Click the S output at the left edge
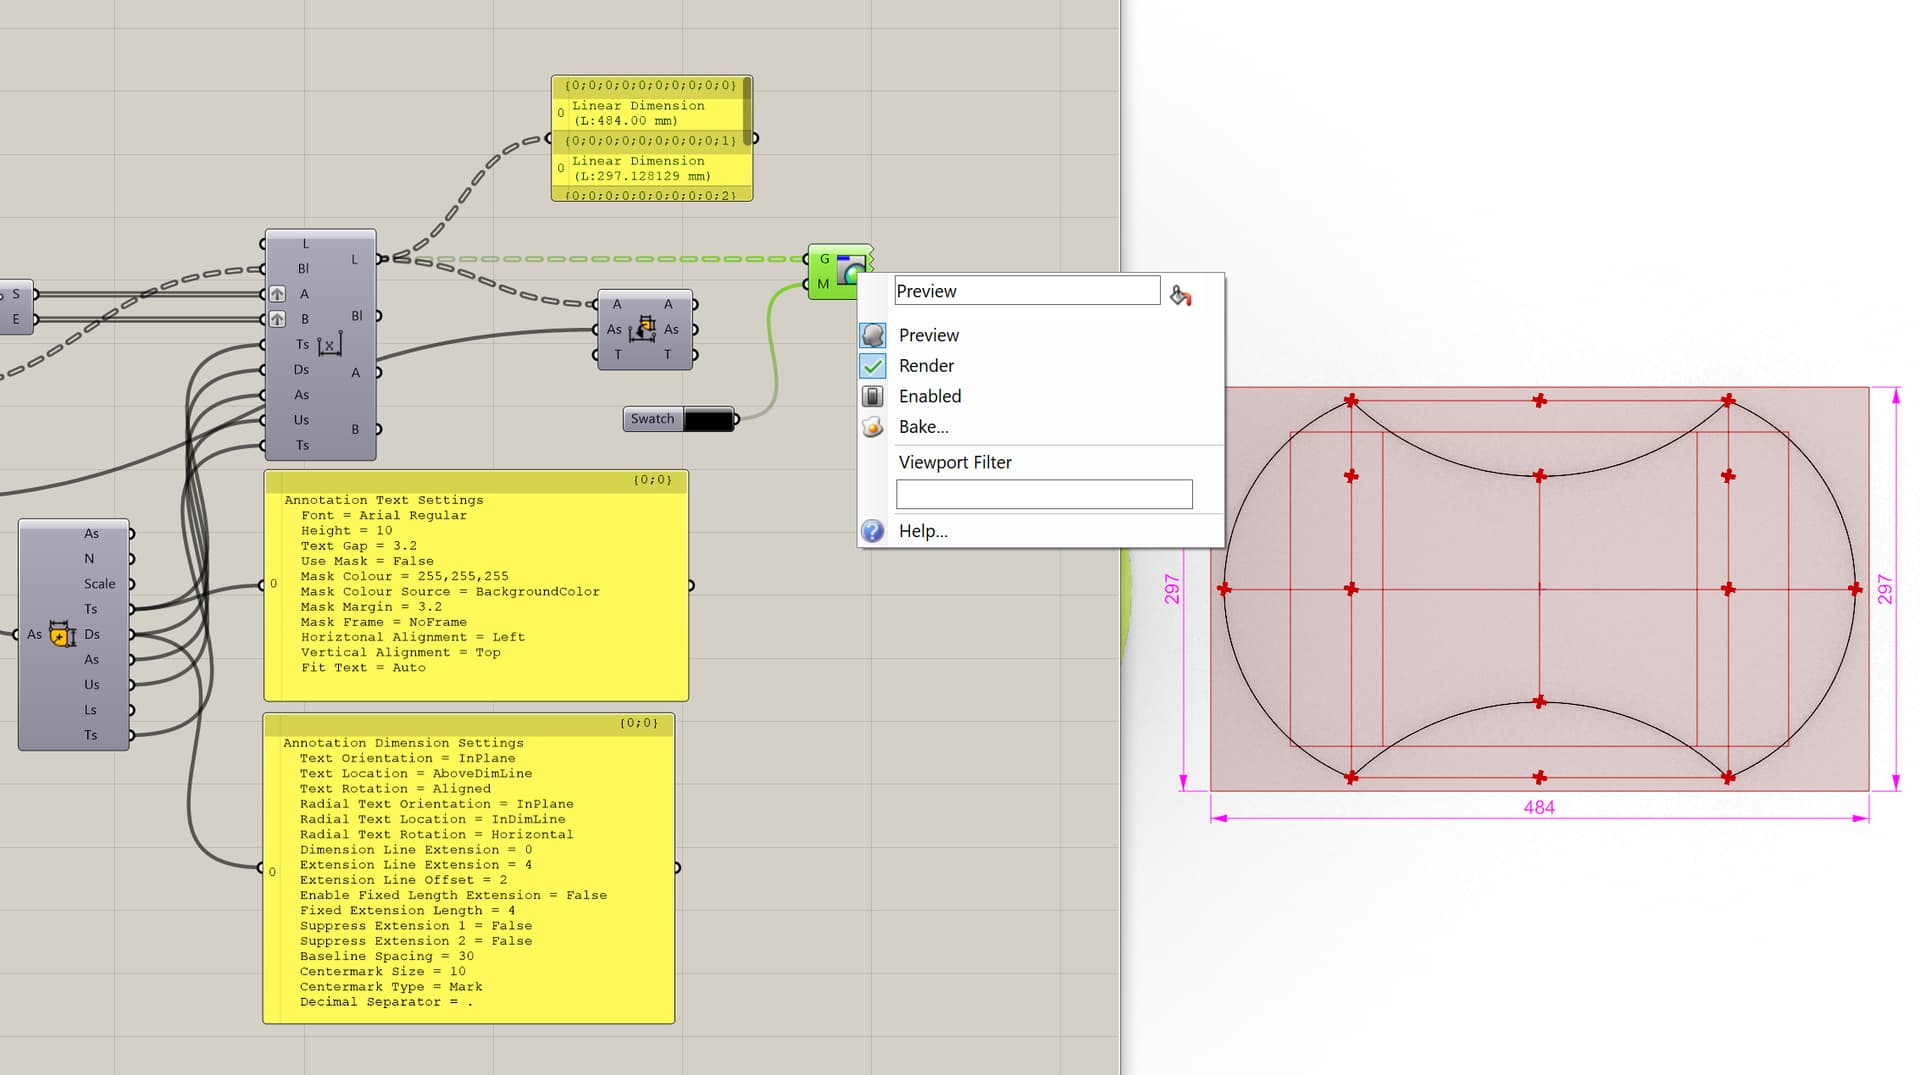Image resolution: width=1920 pixels, height=1075 pixels. pyautogui.click(x=16, y=294)
